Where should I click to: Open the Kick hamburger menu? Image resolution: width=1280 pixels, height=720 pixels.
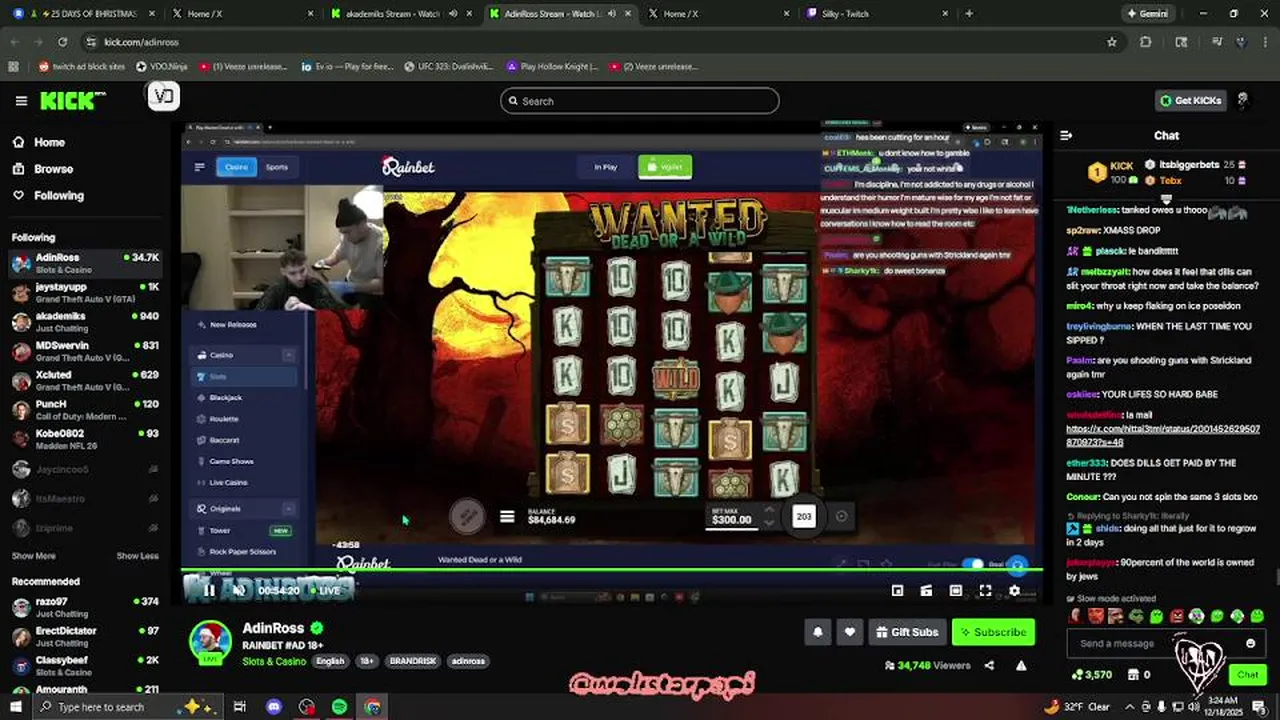[x=21, y=101]
